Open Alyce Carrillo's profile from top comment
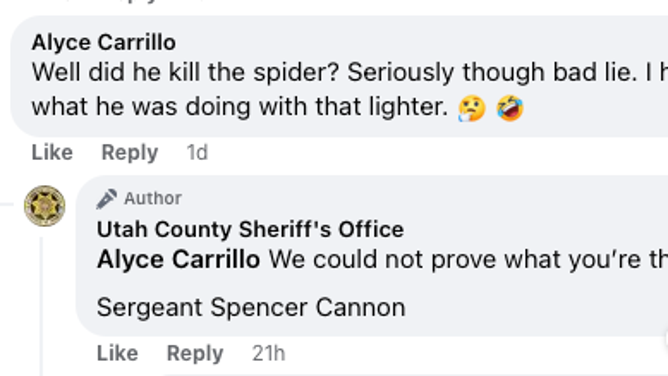Image resolution: width=668 pixels, height=376 pixels. (104, 43)
